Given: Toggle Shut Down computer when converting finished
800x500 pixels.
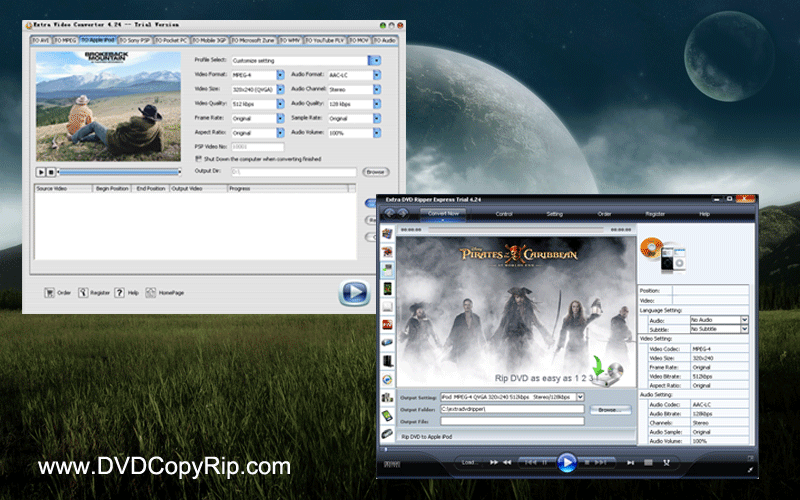Looking at the screenshot, I should click(198, 159).
